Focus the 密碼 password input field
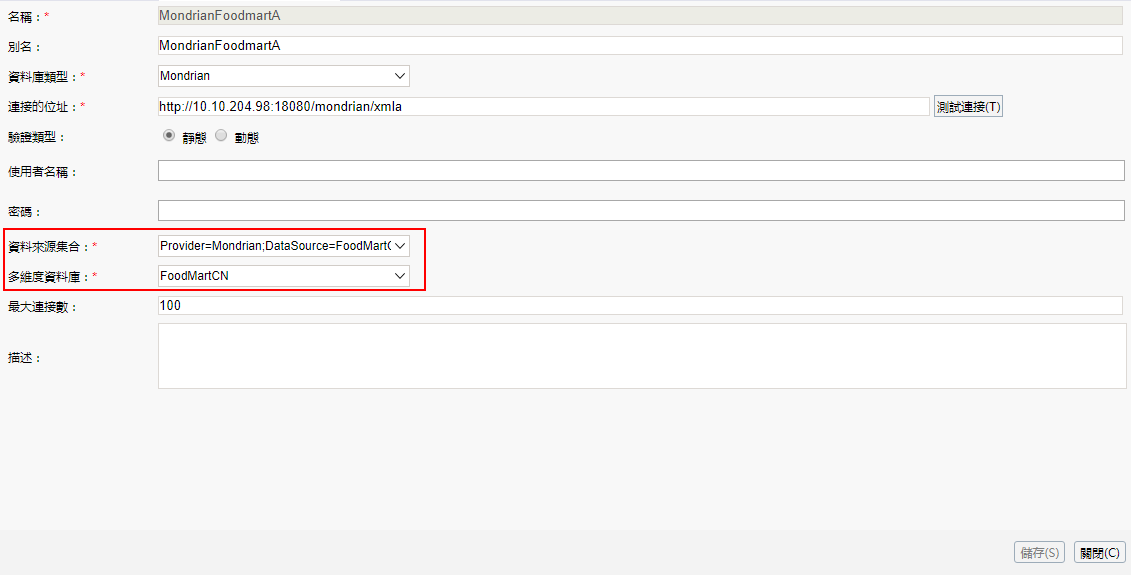This screenshot has height=575, width=1131. (x=640, y=211)
